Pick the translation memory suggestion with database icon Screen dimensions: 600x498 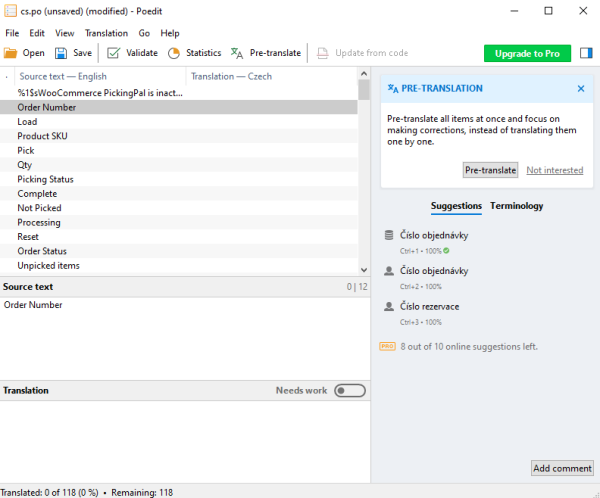[x=433, y=235]
